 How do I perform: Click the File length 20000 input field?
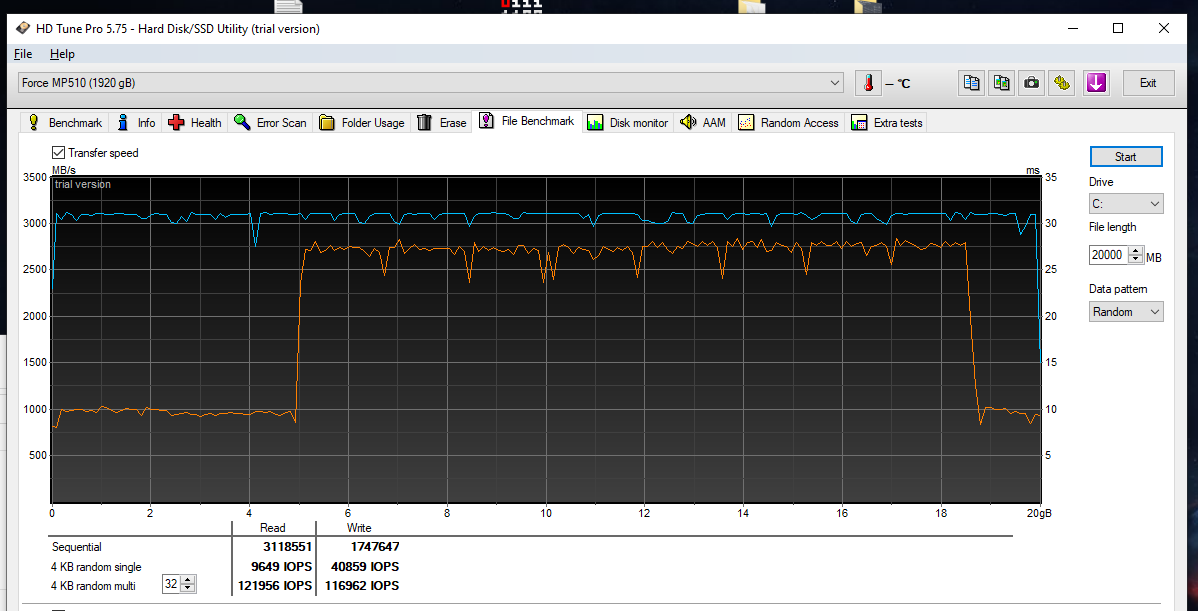click(1110, 255)
